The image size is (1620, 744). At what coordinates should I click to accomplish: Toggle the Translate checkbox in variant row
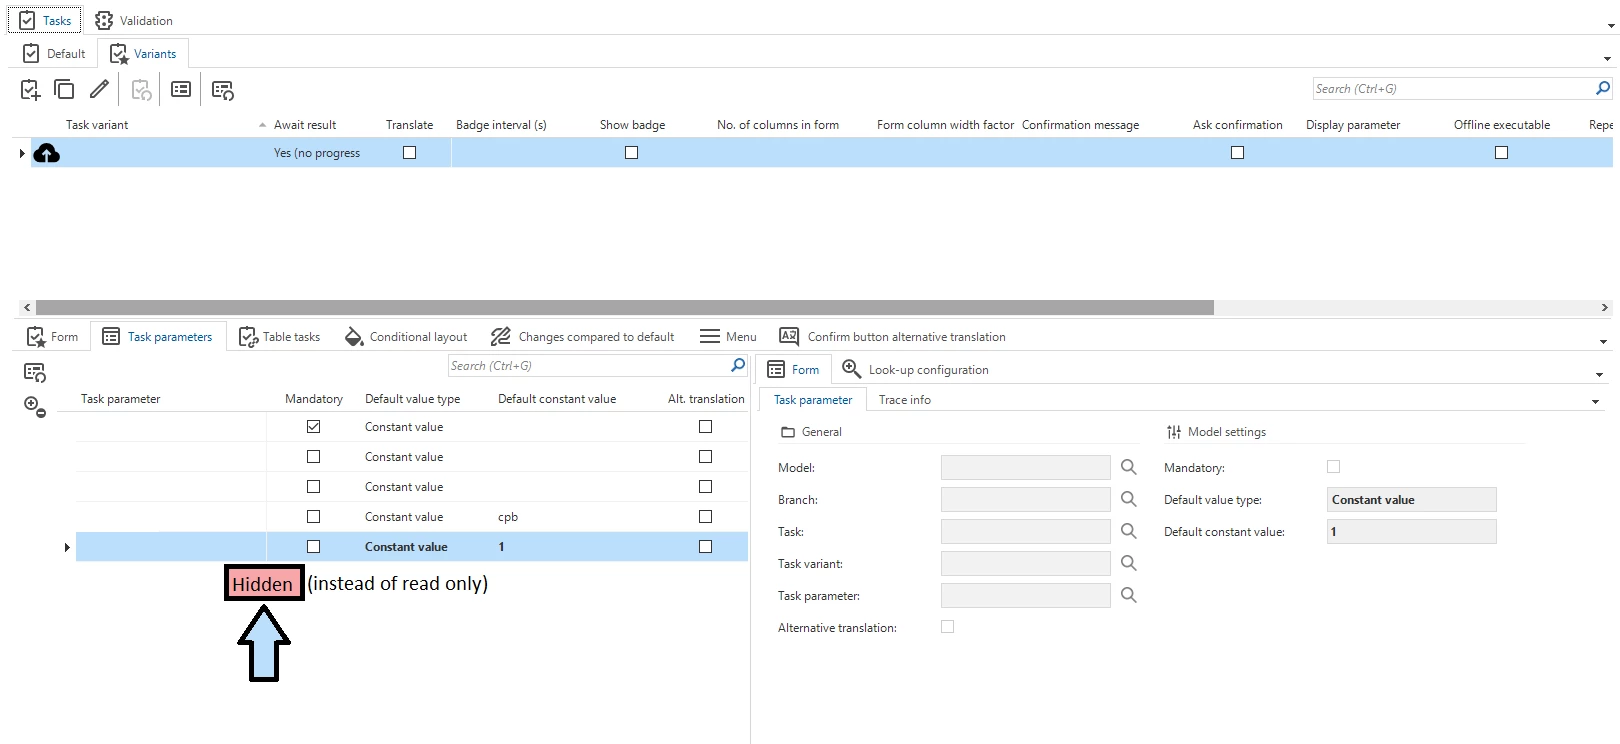[x=409, y=153]
